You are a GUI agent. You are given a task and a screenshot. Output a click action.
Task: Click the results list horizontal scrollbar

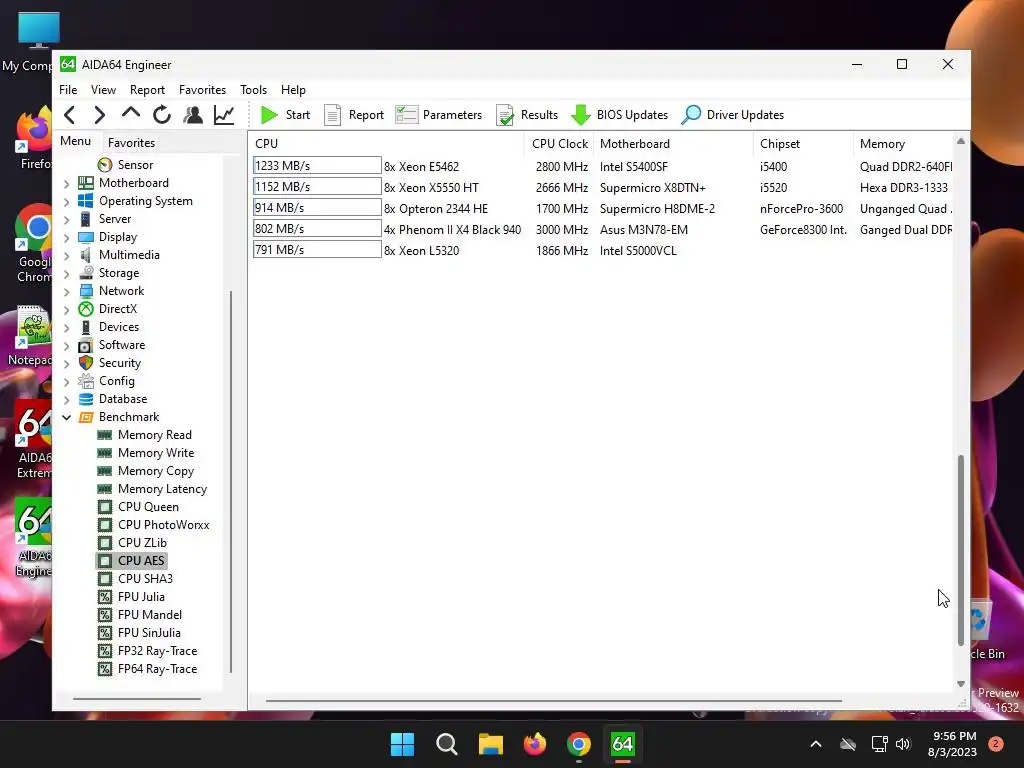click(x=553, y=701)
